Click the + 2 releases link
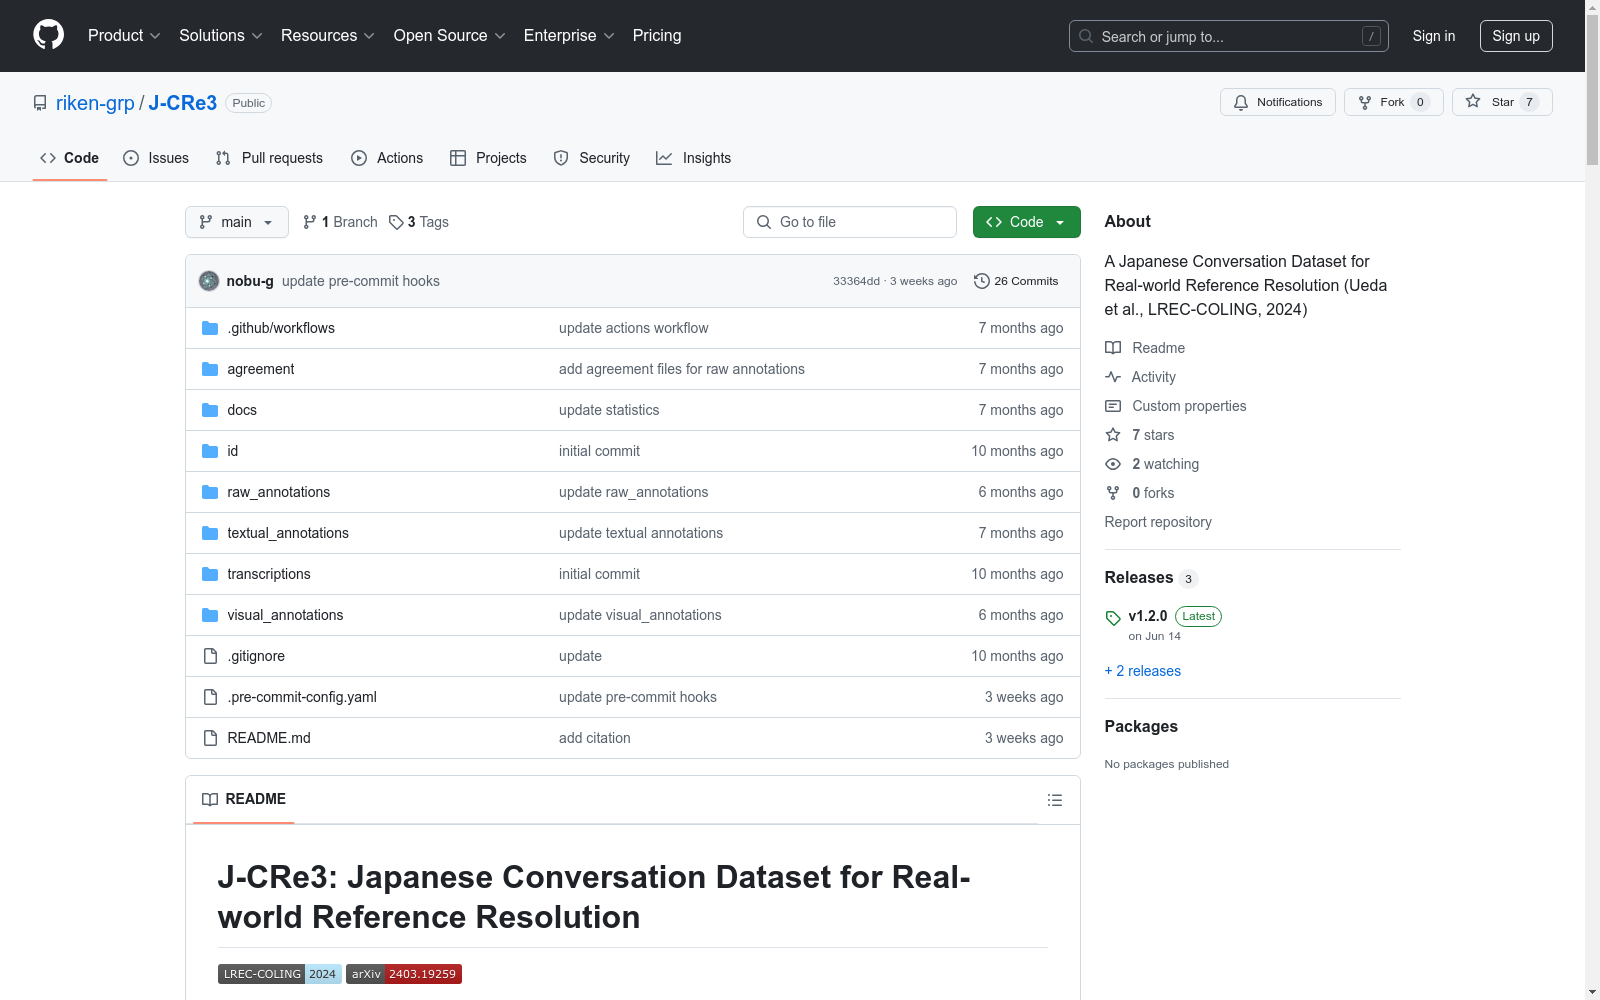Image resolution: width=1600 pixels, height=1000 pixels. (1143, 671)
